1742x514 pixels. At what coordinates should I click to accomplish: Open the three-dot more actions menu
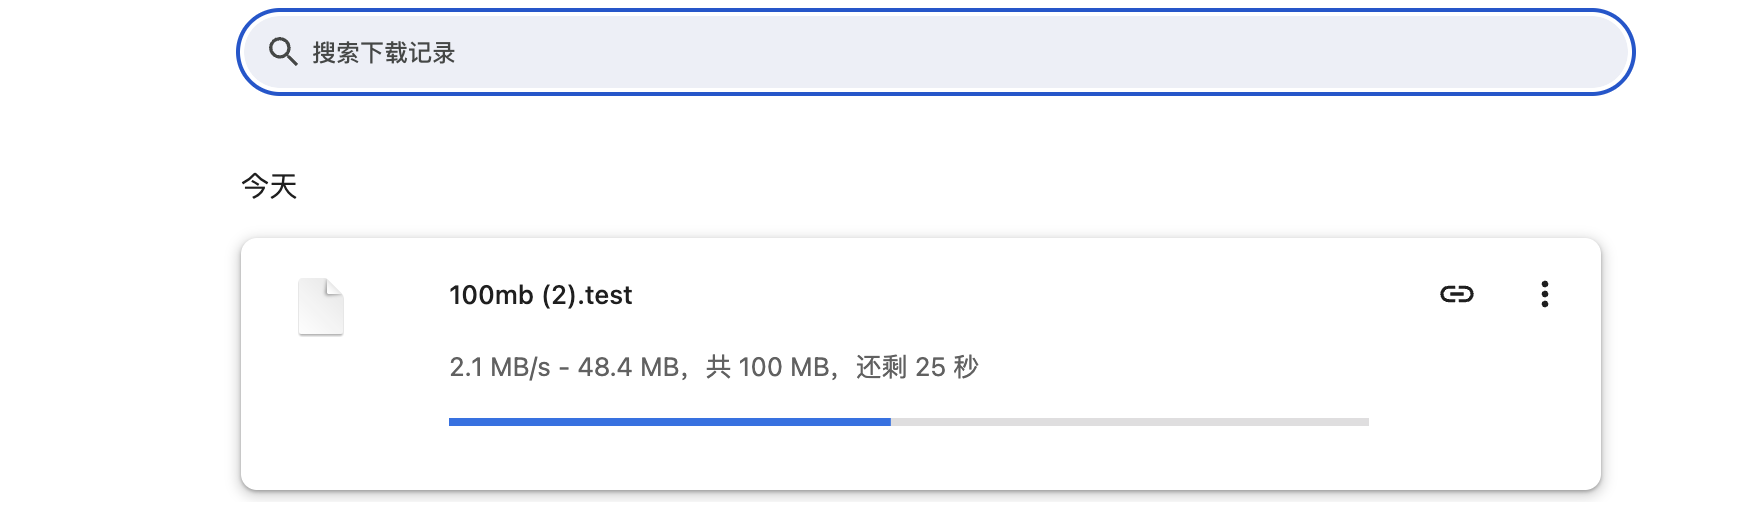click(1545, 294)
